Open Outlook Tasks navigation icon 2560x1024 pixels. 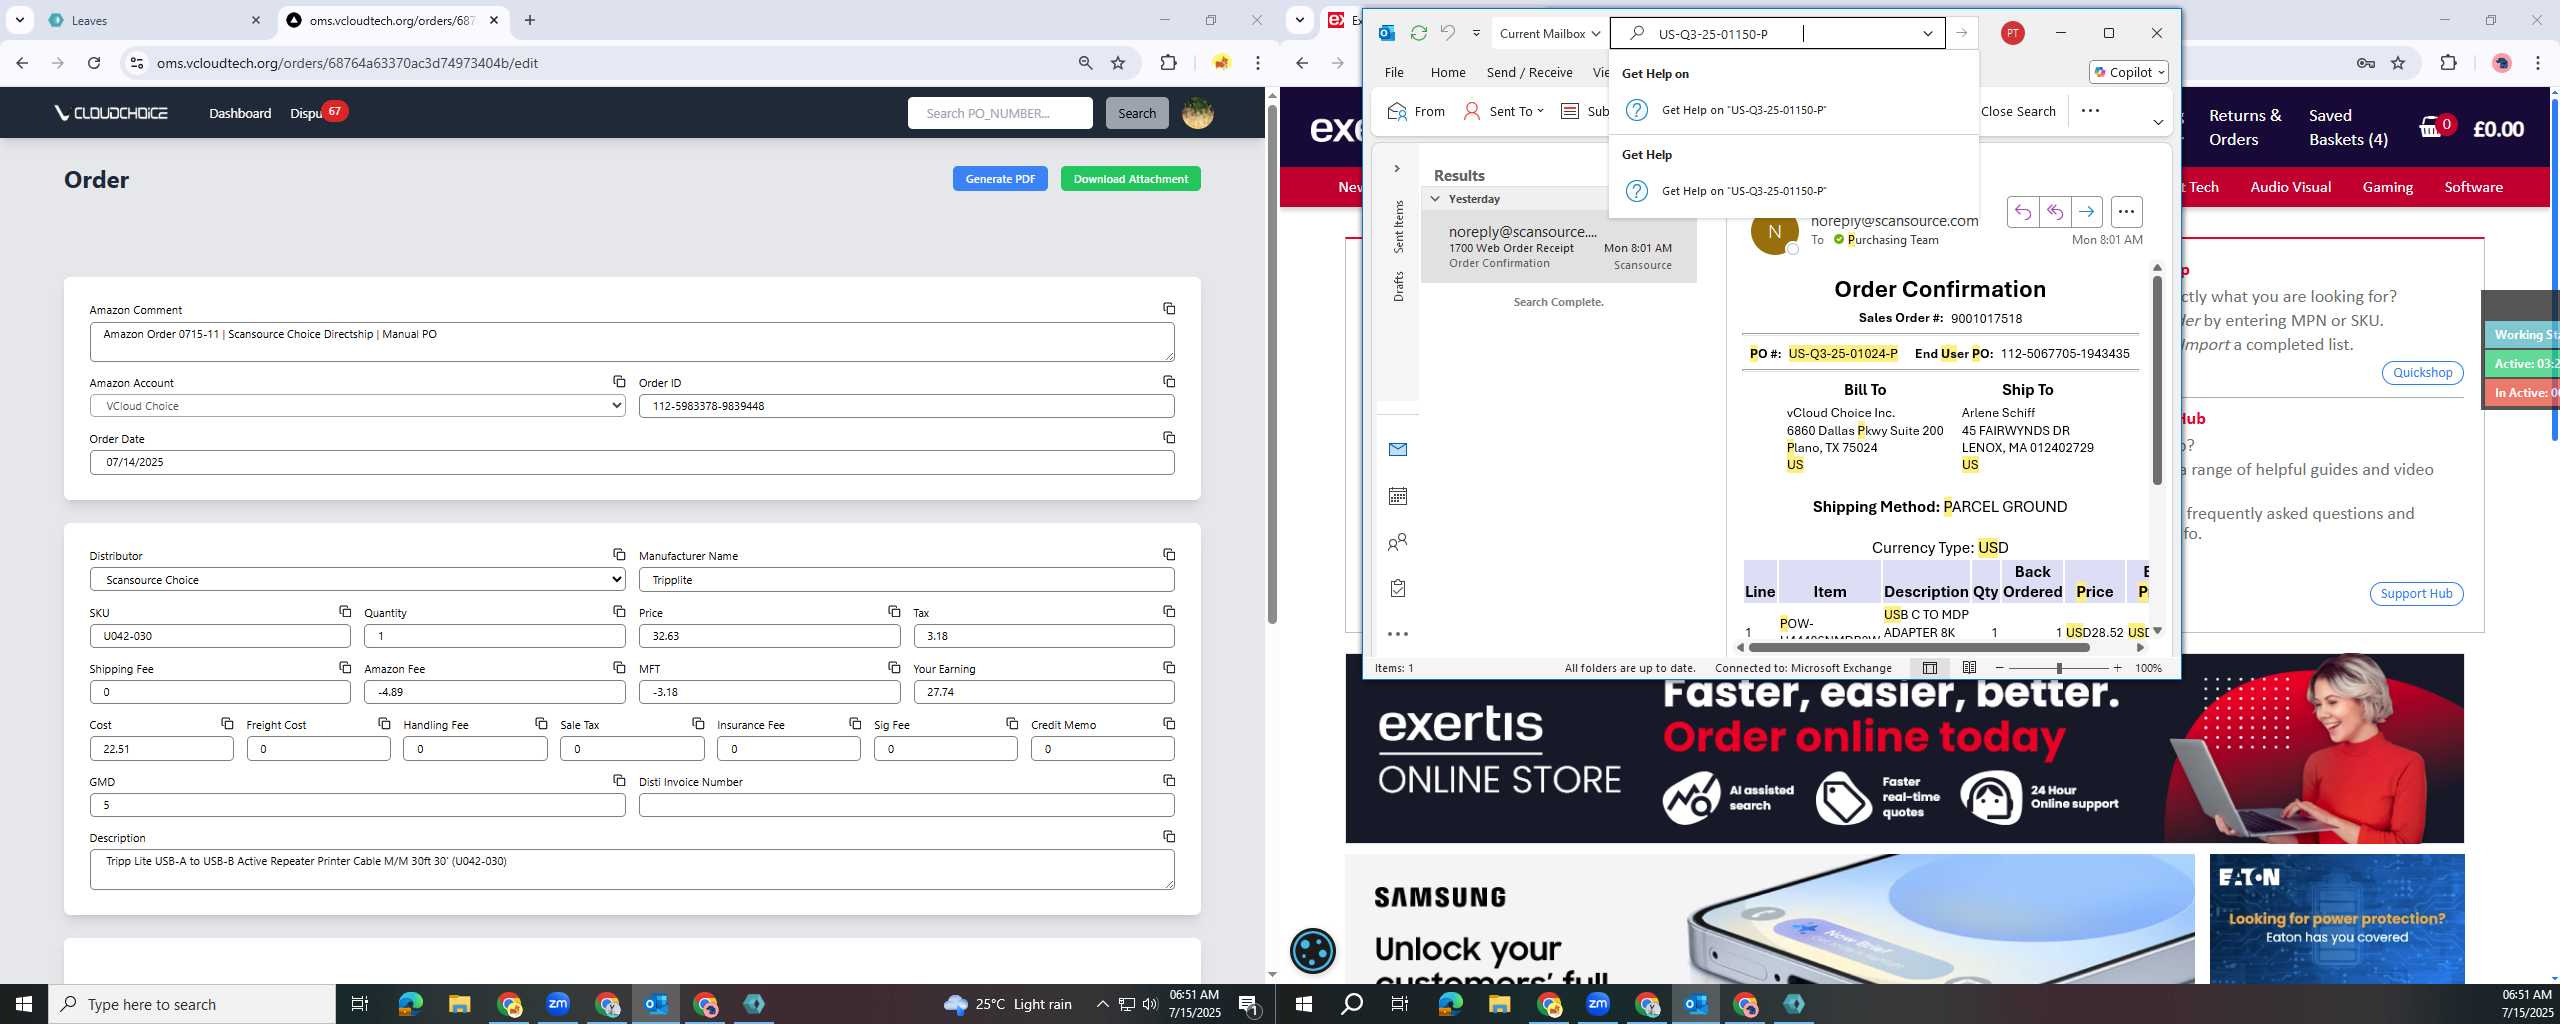(1398, 588)
